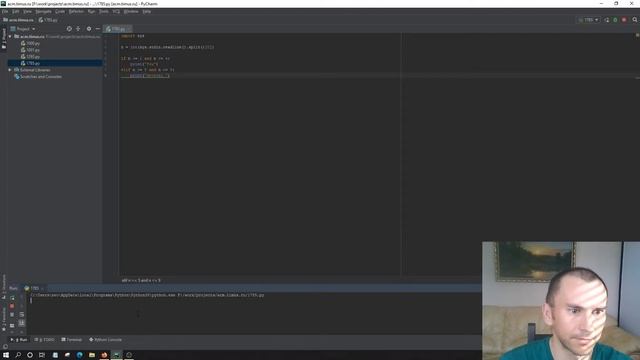The width and height of the screenshot is (640, 360).
Task: Click the rerun icon in Run panel
Action: (x=12, y=297)
